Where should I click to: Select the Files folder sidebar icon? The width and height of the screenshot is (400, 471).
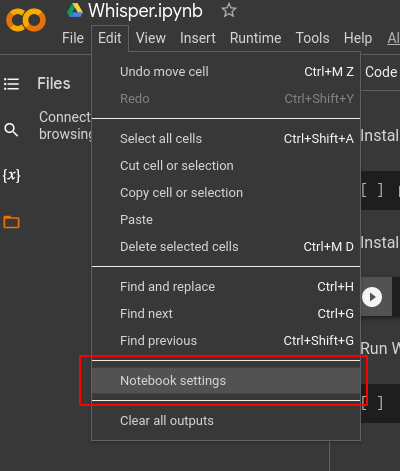[12, 222]
